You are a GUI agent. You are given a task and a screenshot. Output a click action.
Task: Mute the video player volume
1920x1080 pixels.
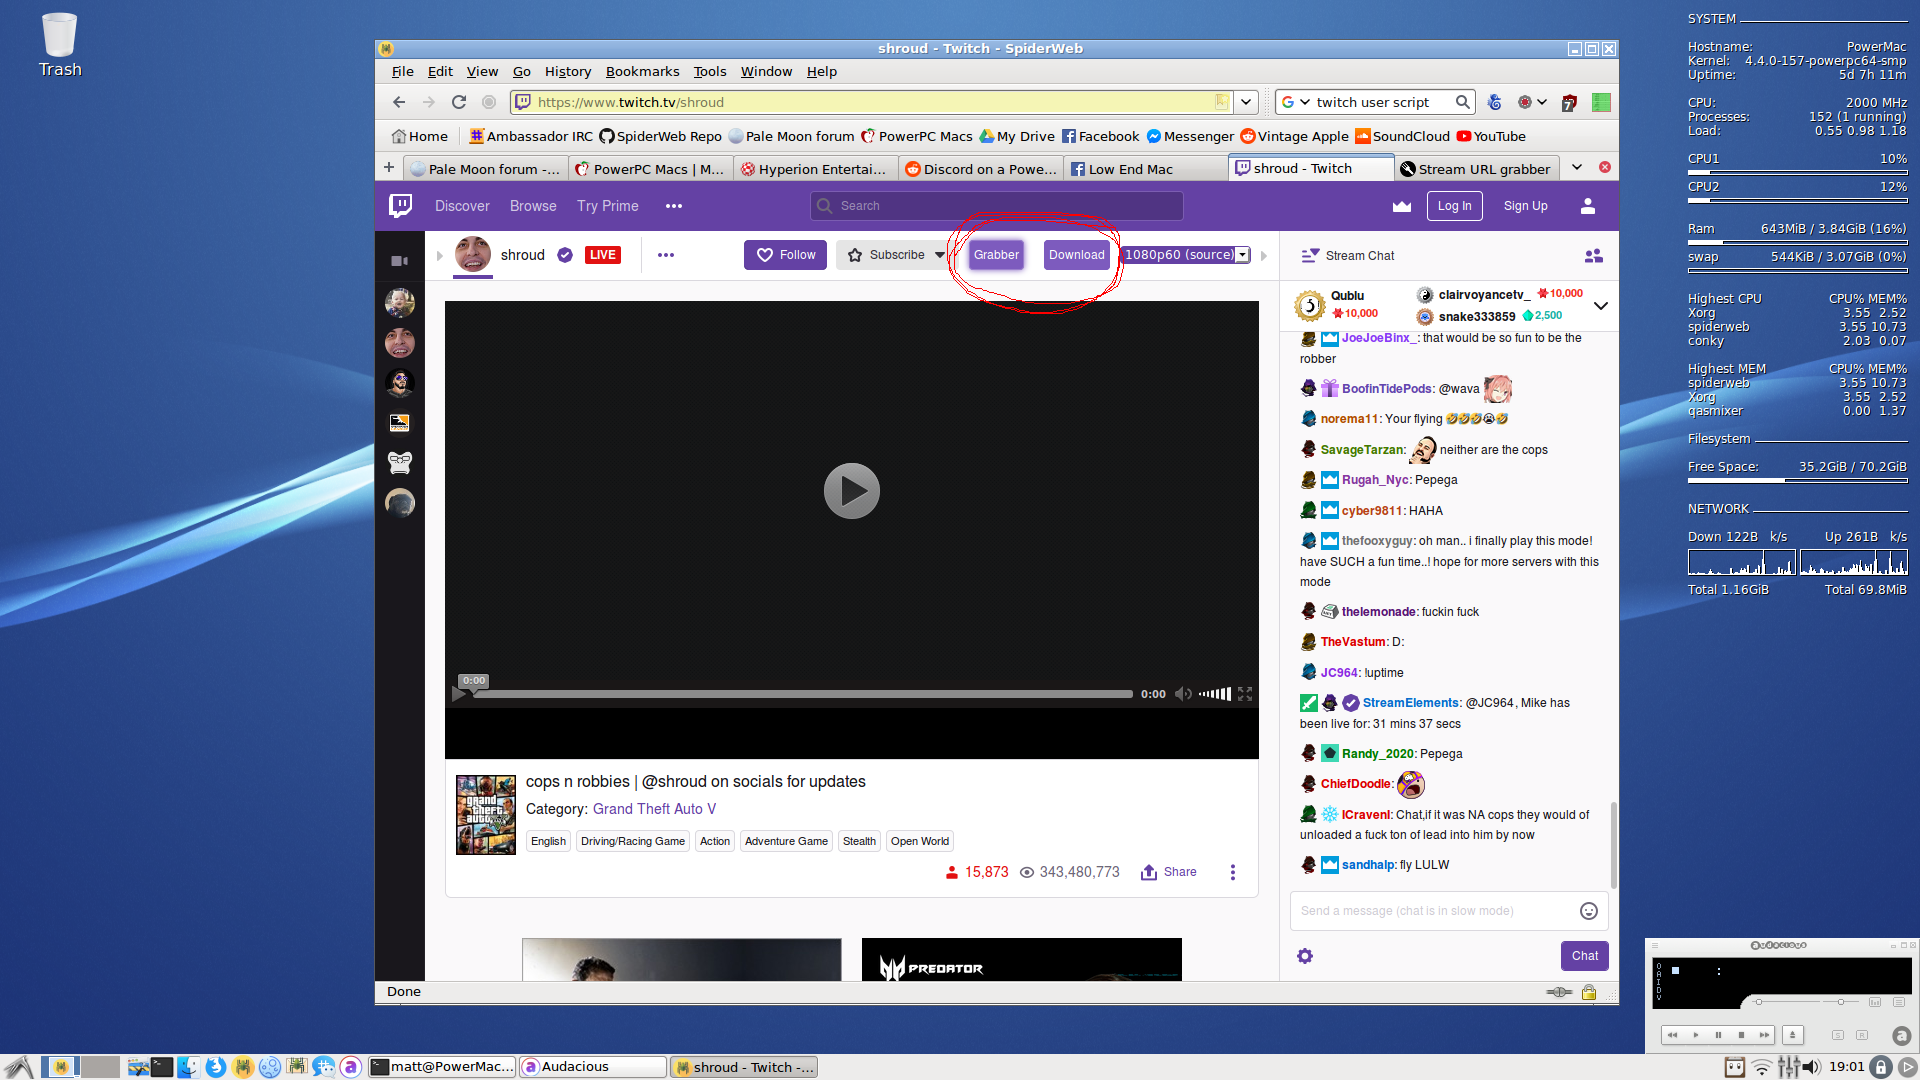tap(1183, 694)
